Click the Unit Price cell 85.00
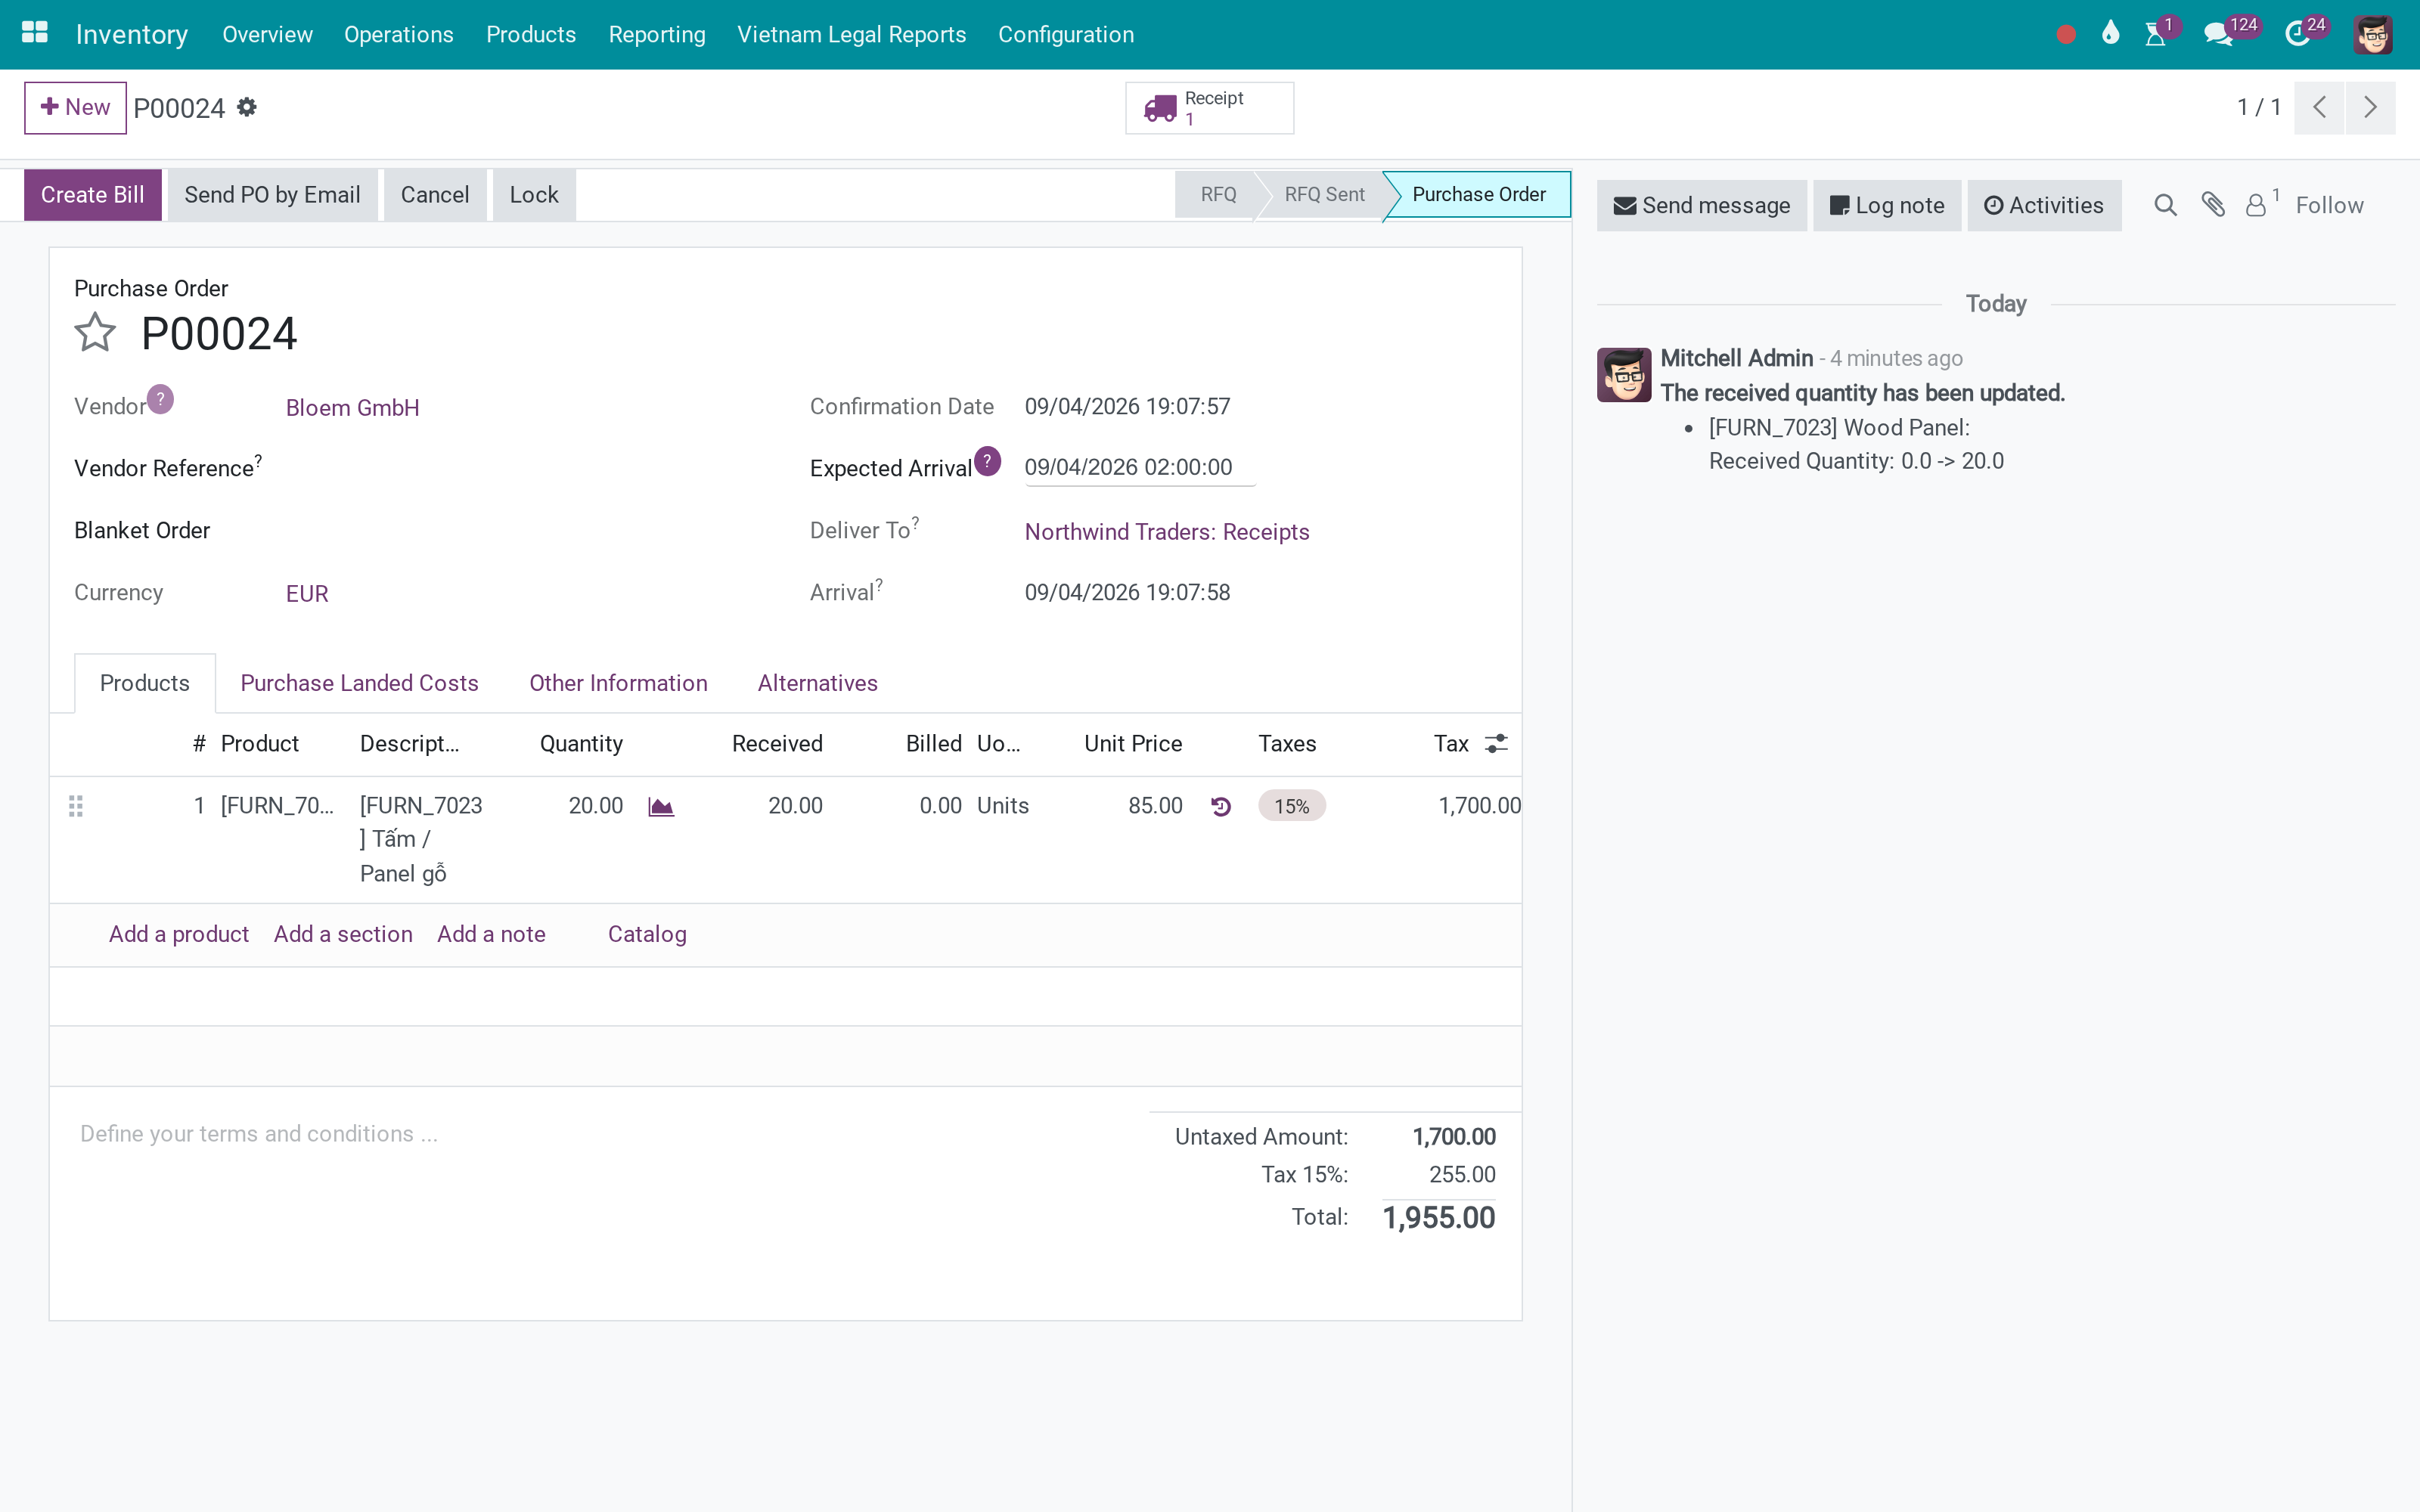2420x1512 pixels. [1155, 806]
